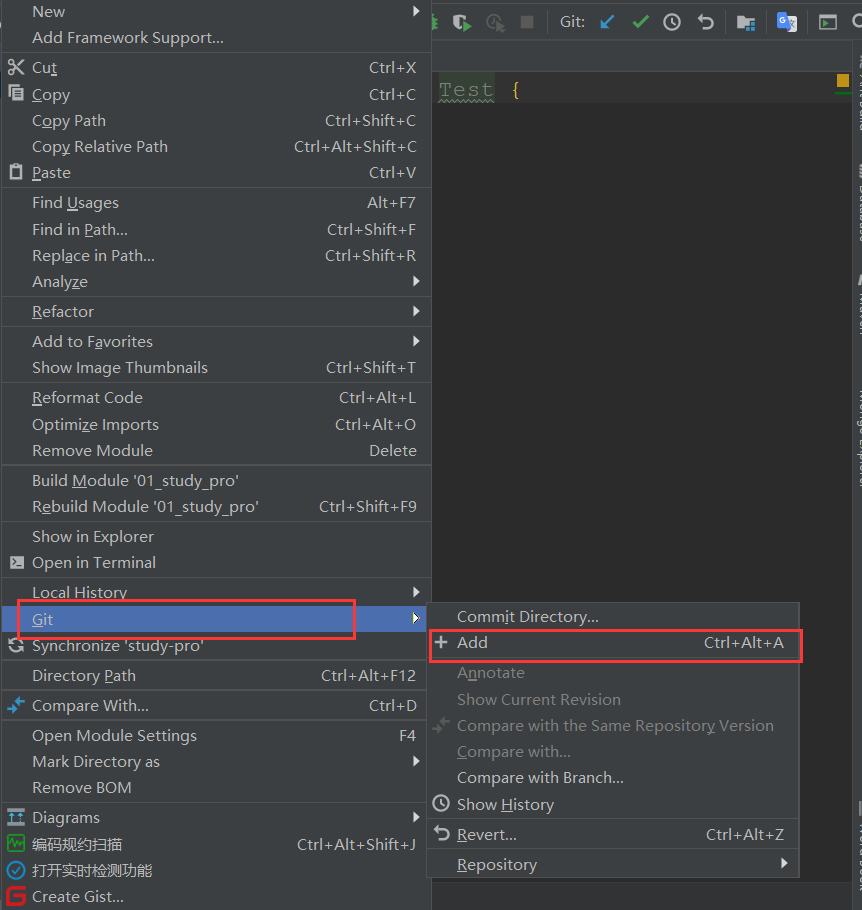This screenshot has height=910, width=862.
Task: Expand the Local History submenu
Action: pos(217,593)
